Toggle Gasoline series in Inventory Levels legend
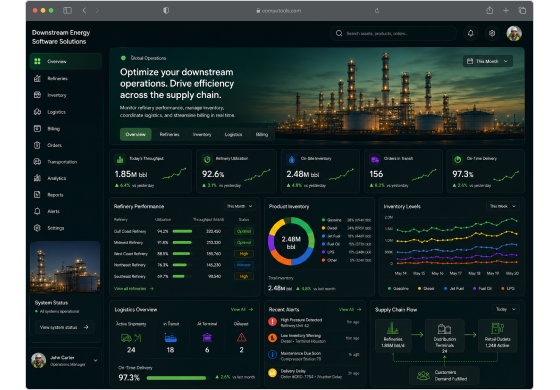 pos(399,289)
